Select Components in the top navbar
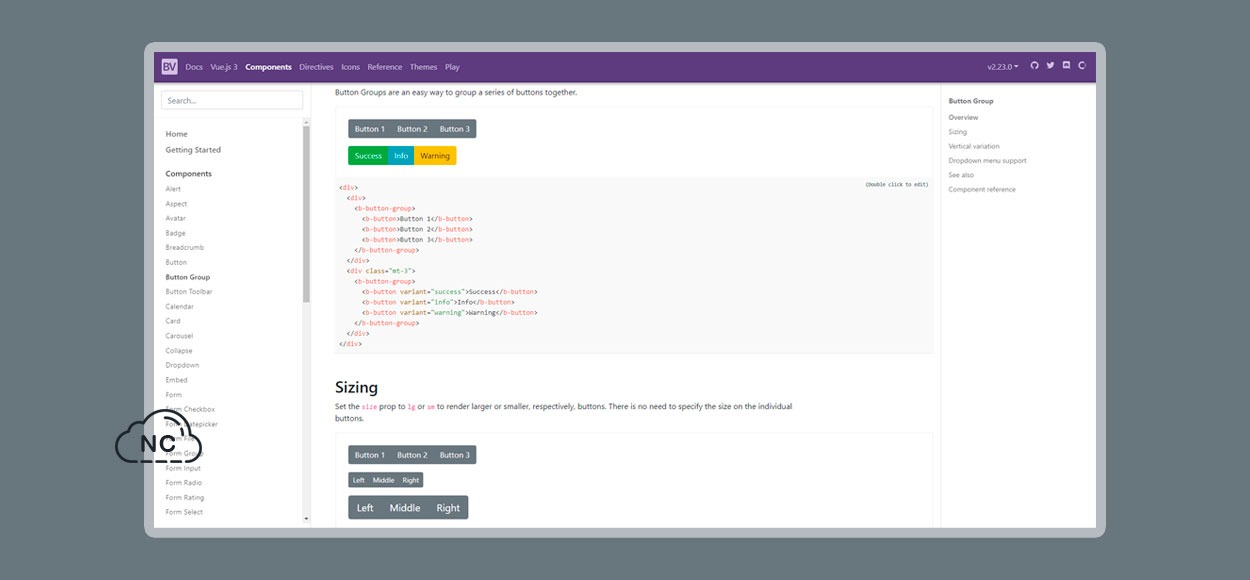Screen dimensions: 1250x580 pyautogui.click(x=268, y=67)
